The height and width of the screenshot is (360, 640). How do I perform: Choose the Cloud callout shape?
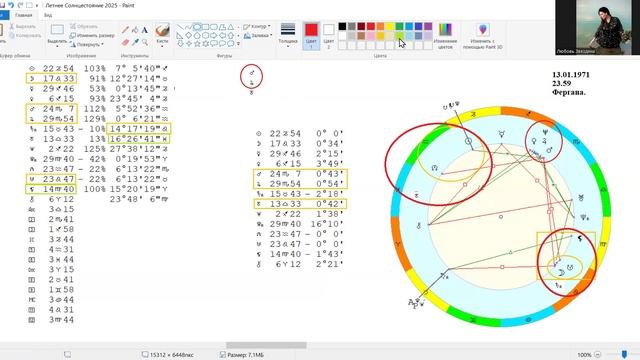(231, 44)
